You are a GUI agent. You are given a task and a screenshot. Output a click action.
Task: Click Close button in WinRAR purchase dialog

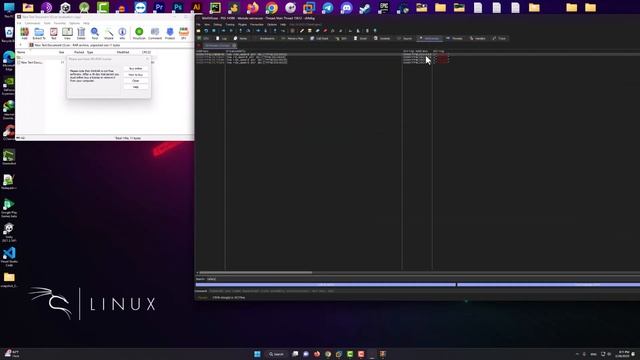(x=136, y=81)
